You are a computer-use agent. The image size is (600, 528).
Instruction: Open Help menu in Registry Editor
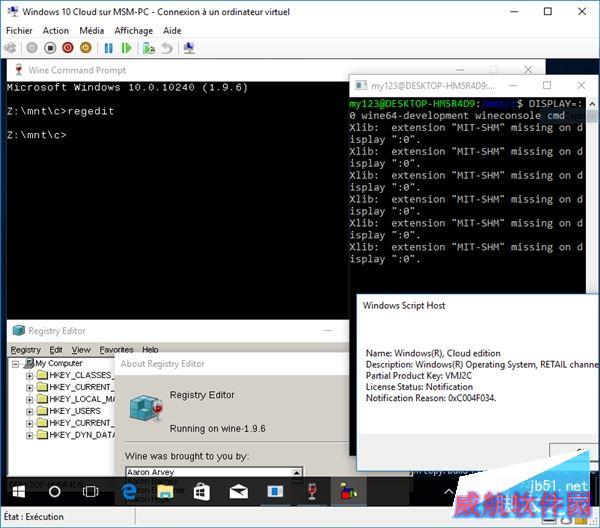150,350
